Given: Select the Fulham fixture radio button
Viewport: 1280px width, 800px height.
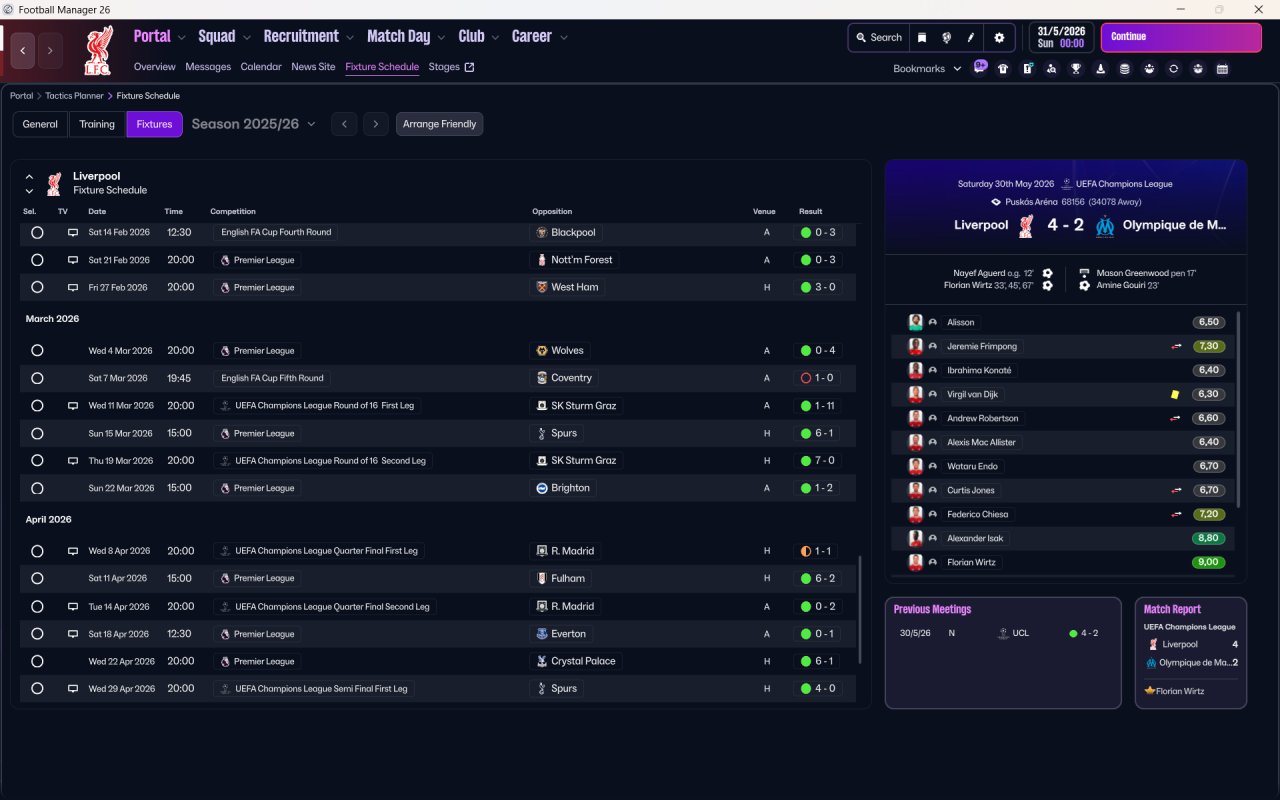Looking at the screenshot, I should coord(37,578).
